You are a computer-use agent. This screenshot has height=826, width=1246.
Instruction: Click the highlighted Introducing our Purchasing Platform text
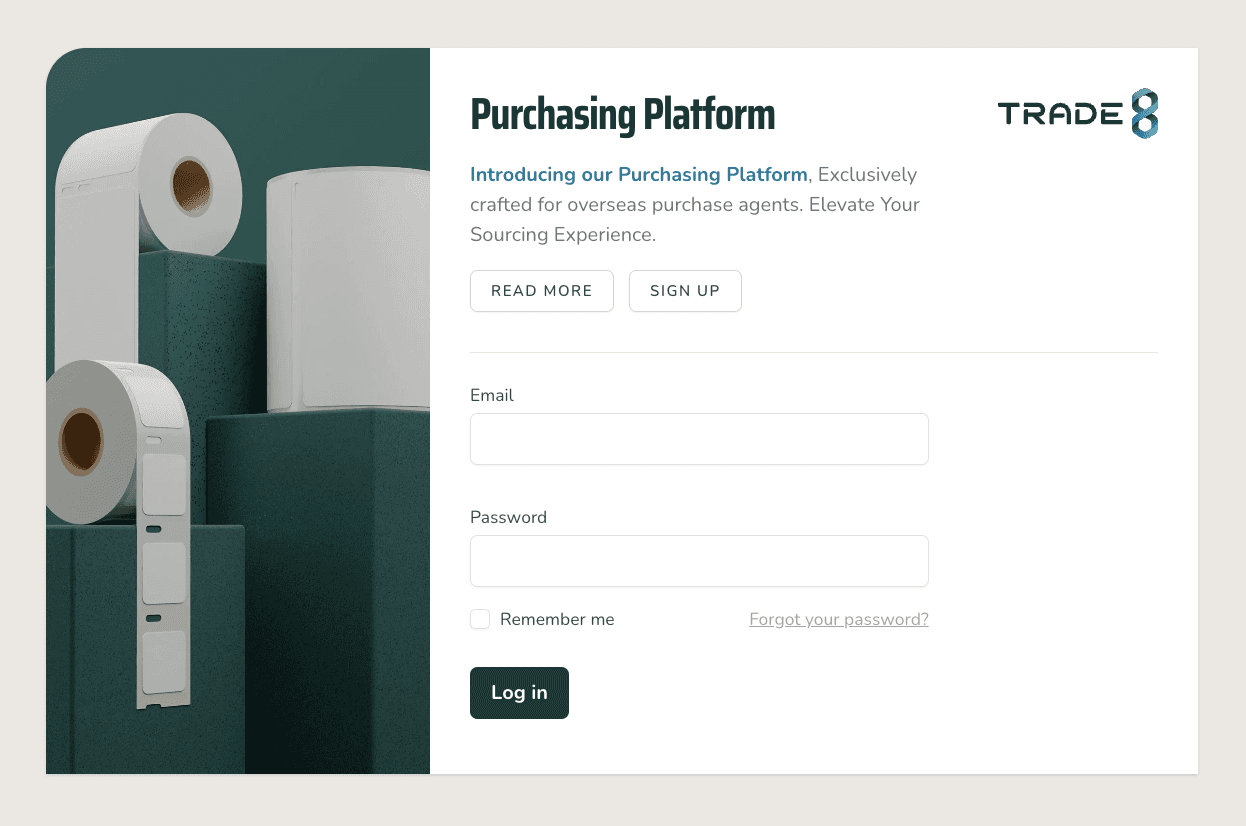point(638,175)
